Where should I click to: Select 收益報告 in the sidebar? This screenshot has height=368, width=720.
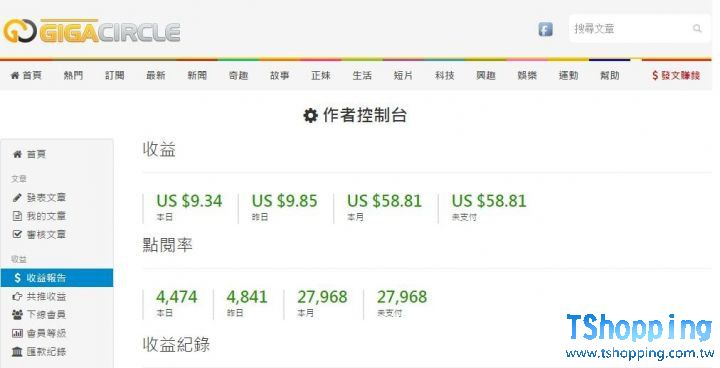[x=57, y=277]
